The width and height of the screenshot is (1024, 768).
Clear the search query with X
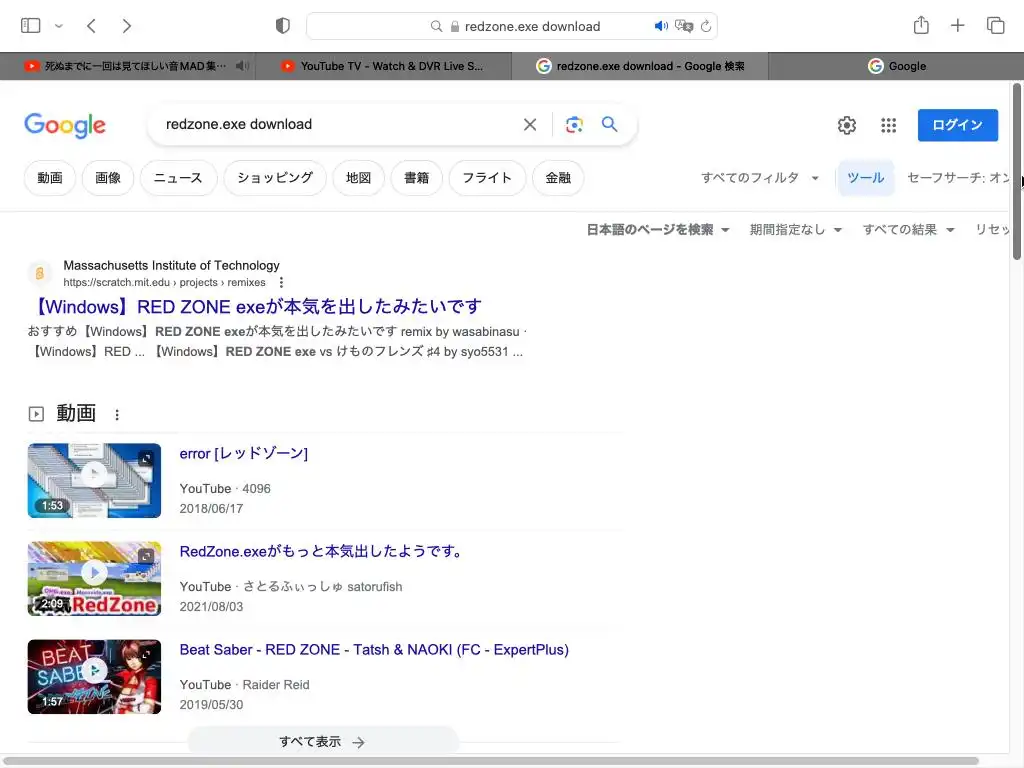(x=530, y=124)
